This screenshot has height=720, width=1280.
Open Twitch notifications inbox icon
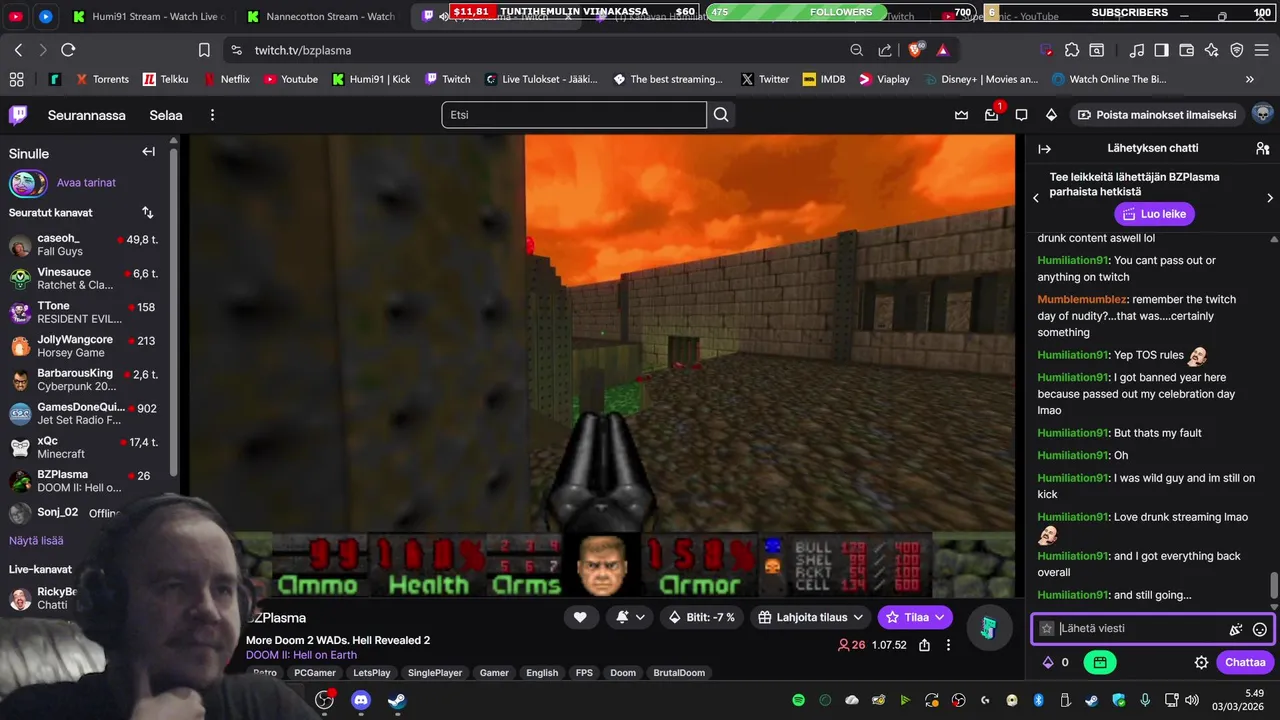click(991, 115)
